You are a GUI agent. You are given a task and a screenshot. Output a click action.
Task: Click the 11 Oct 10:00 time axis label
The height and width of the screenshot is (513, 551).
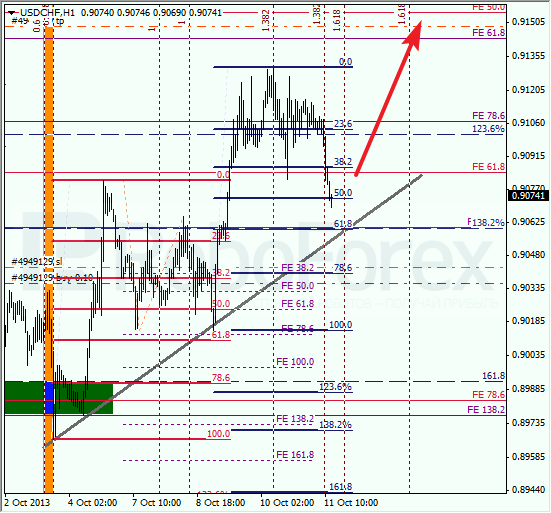click(x=351, y=503)
